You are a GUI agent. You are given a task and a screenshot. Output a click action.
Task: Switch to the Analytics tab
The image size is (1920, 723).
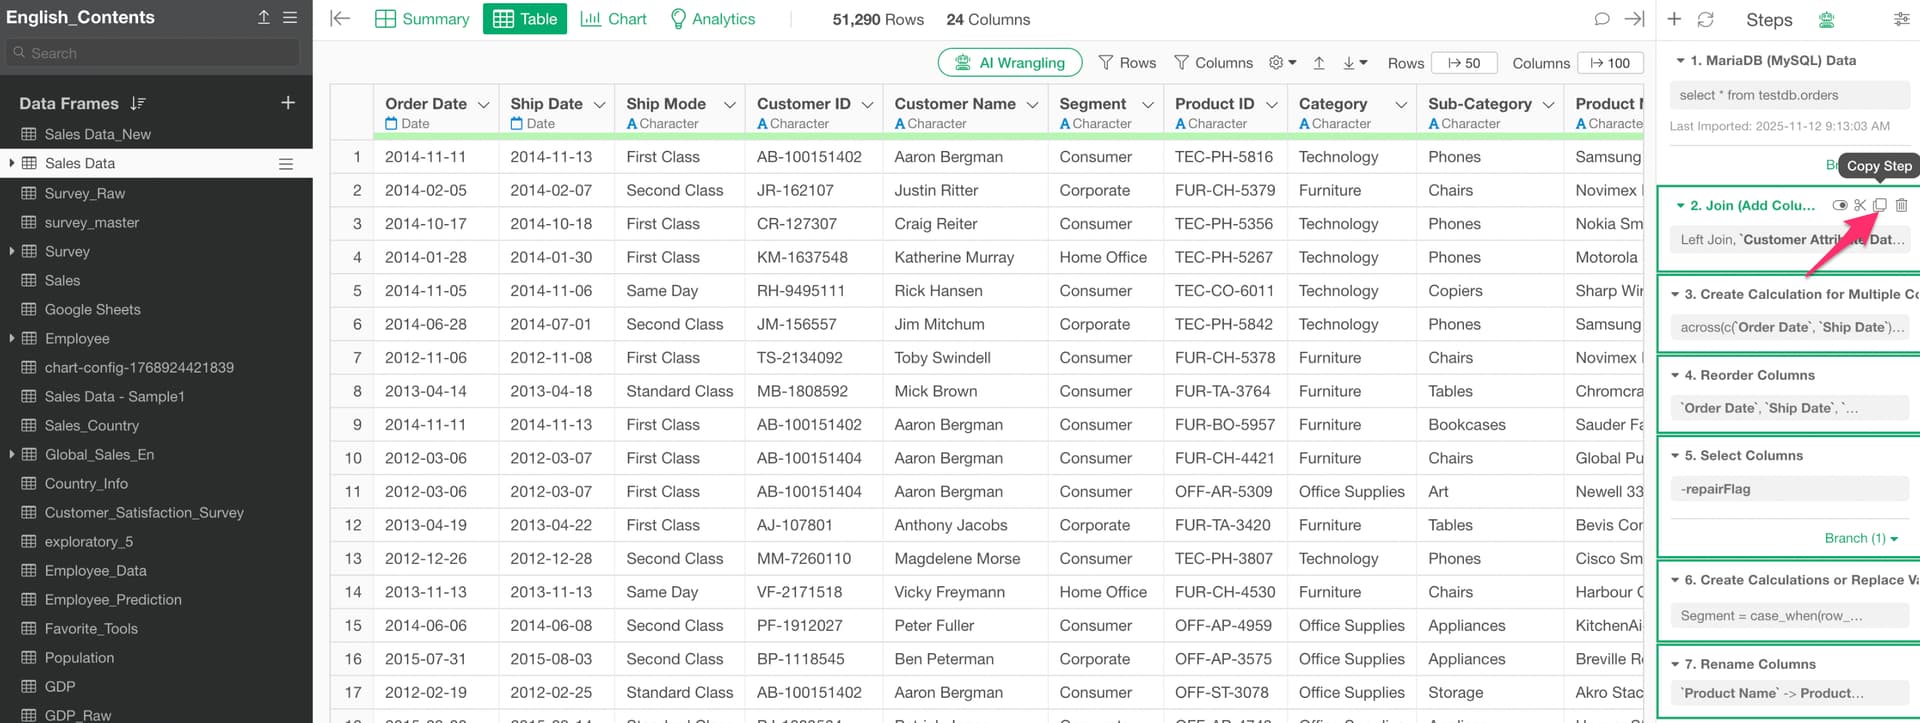point(712,19)
